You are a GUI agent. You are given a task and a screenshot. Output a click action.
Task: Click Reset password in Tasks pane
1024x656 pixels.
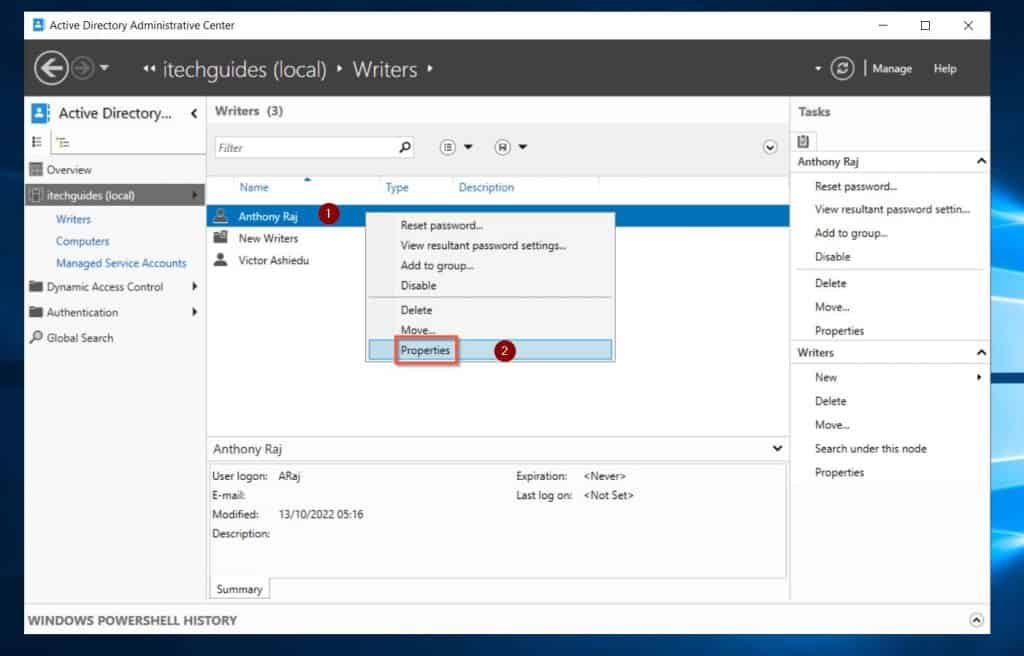(856, 186)
